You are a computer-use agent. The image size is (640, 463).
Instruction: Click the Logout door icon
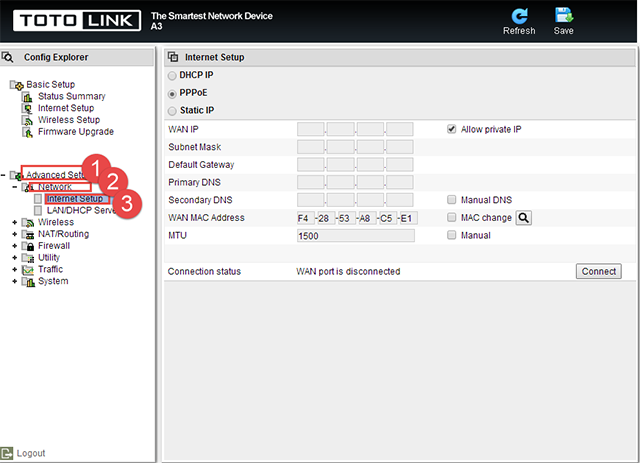pos(7,453)
